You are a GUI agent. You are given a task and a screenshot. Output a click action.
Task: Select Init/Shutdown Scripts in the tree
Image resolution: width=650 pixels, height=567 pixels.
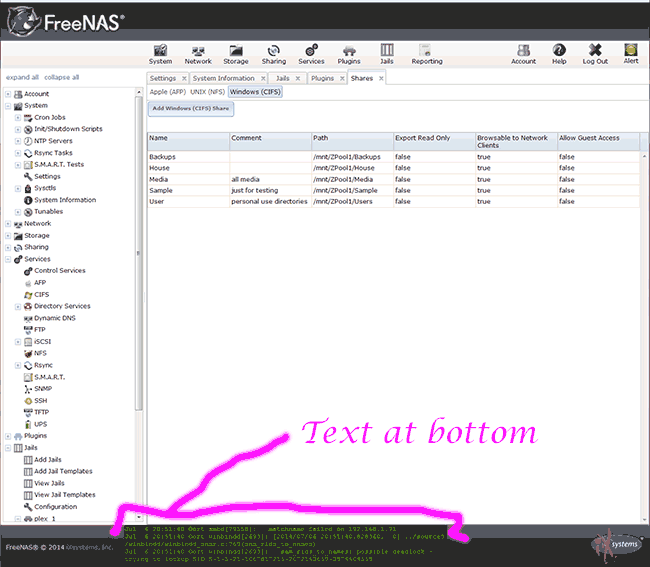(68, 129)
